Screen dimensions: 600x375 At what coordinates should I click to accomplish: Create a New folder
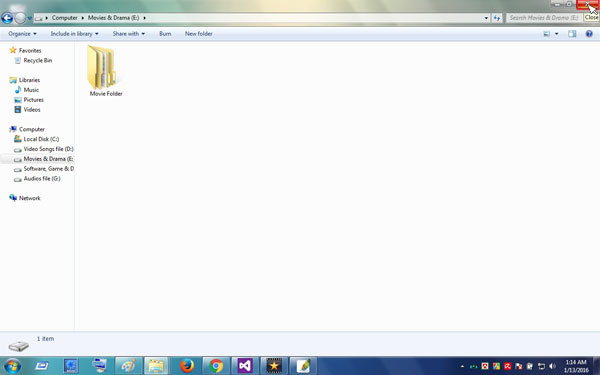click(199, 34)
